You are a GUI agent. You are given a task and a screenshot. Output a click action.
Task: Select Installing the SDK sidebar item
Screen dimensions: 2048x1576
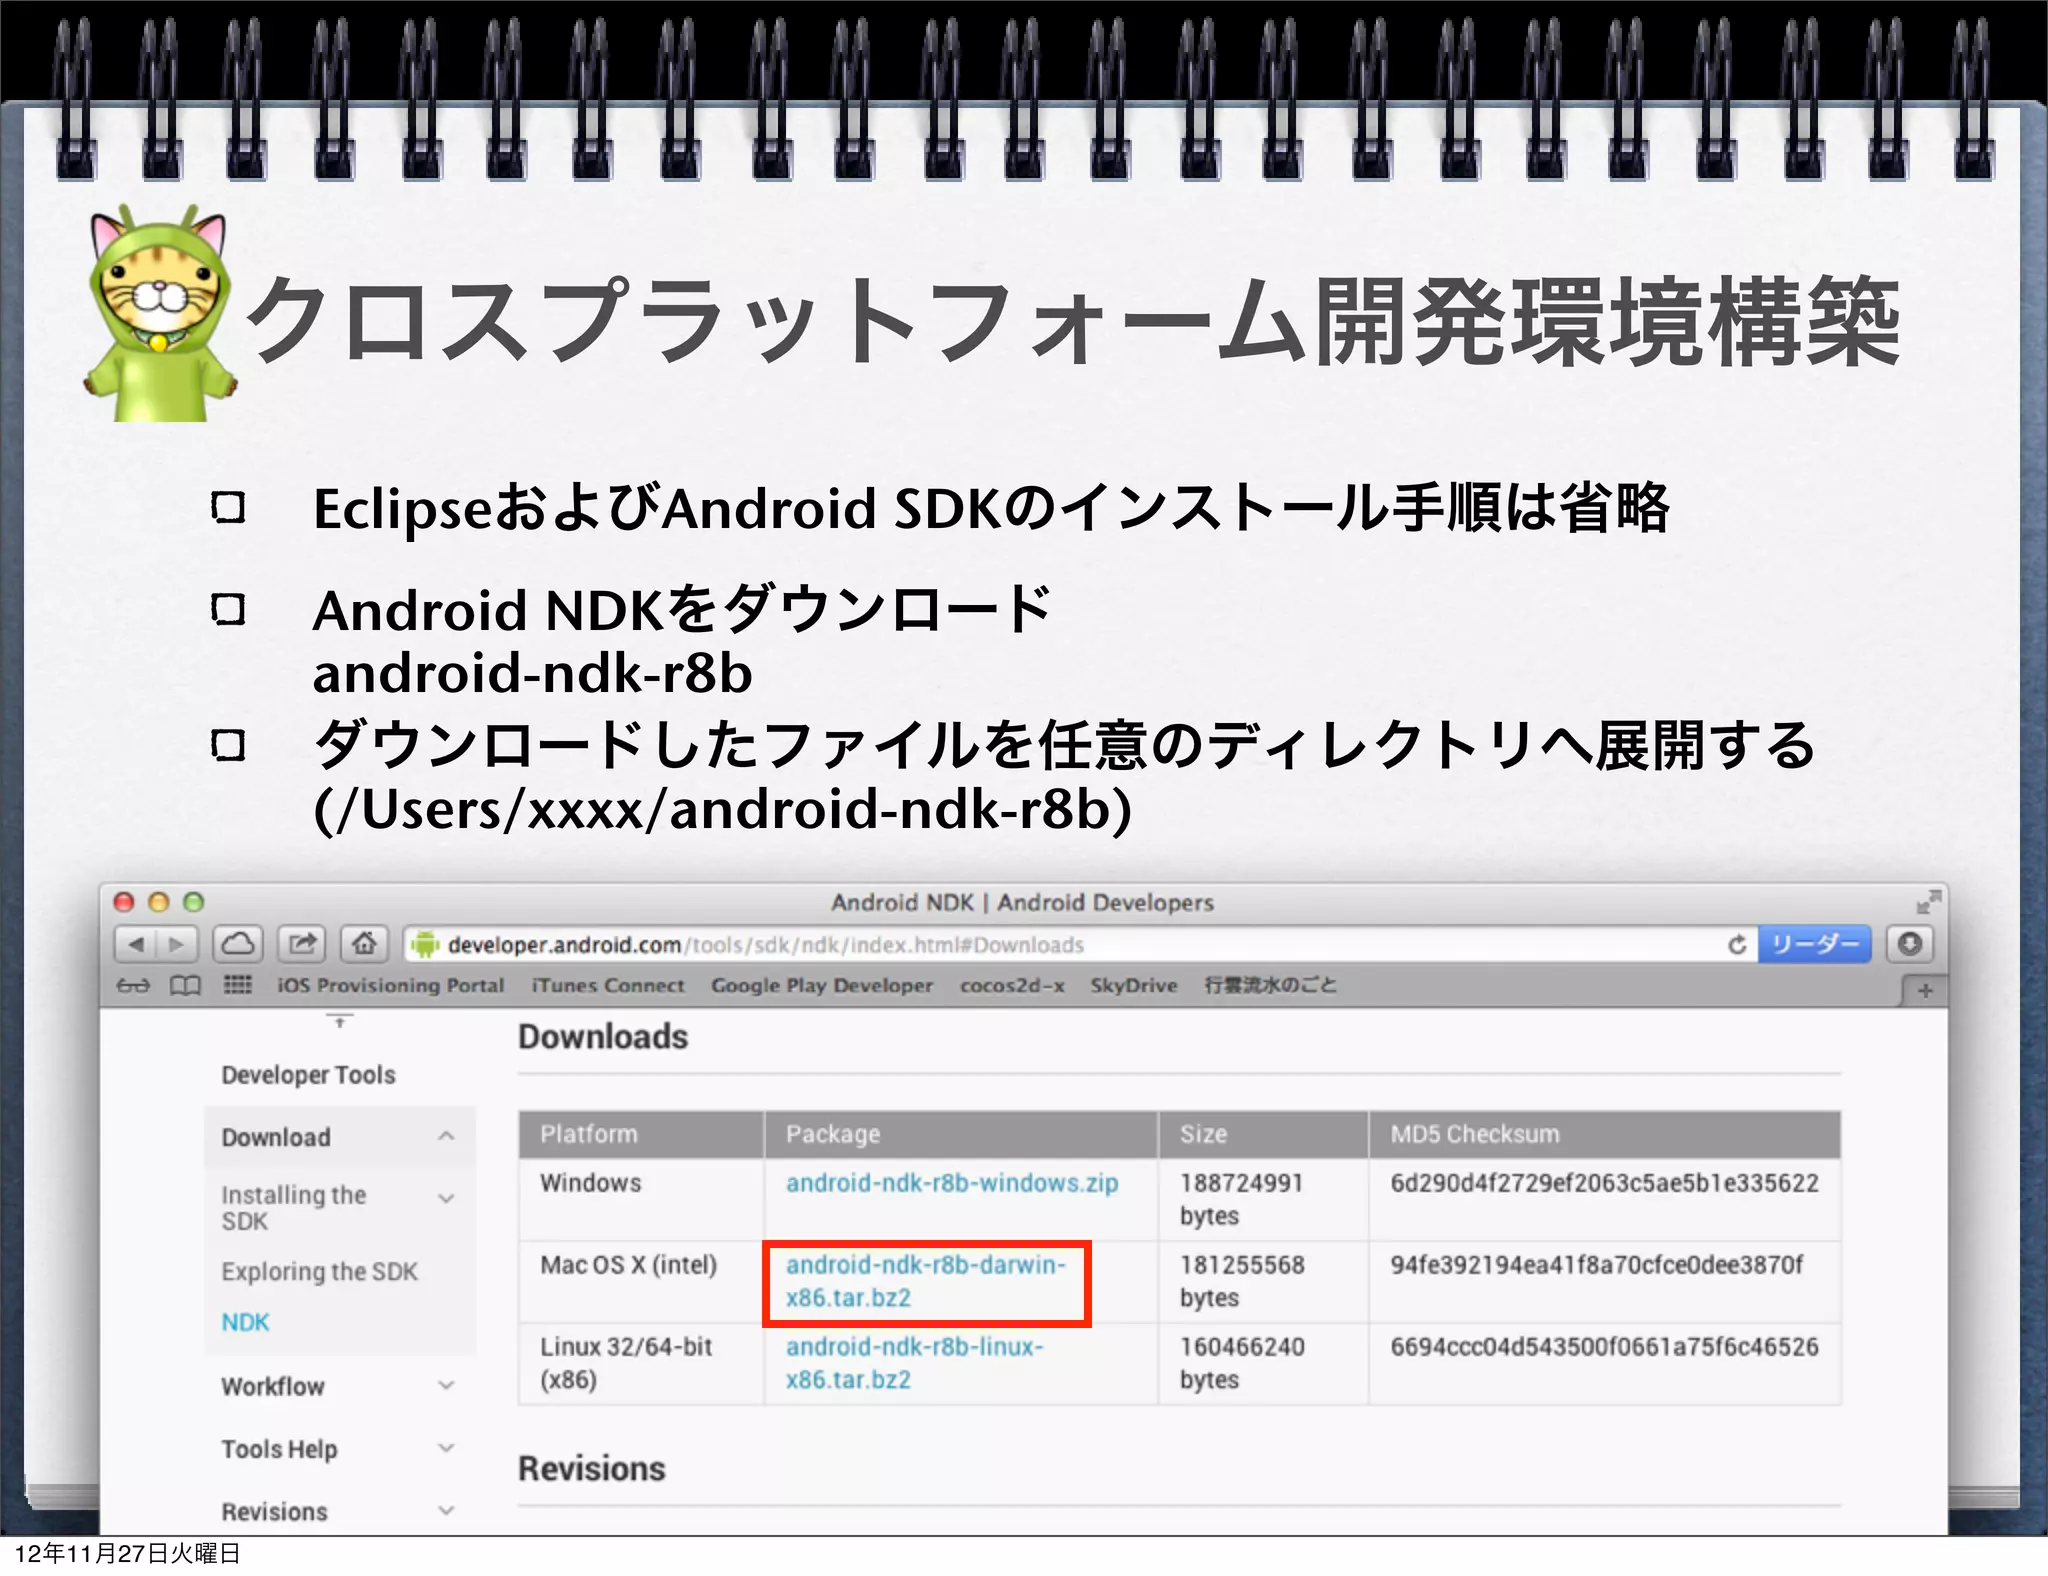(x=294, y=1208)
